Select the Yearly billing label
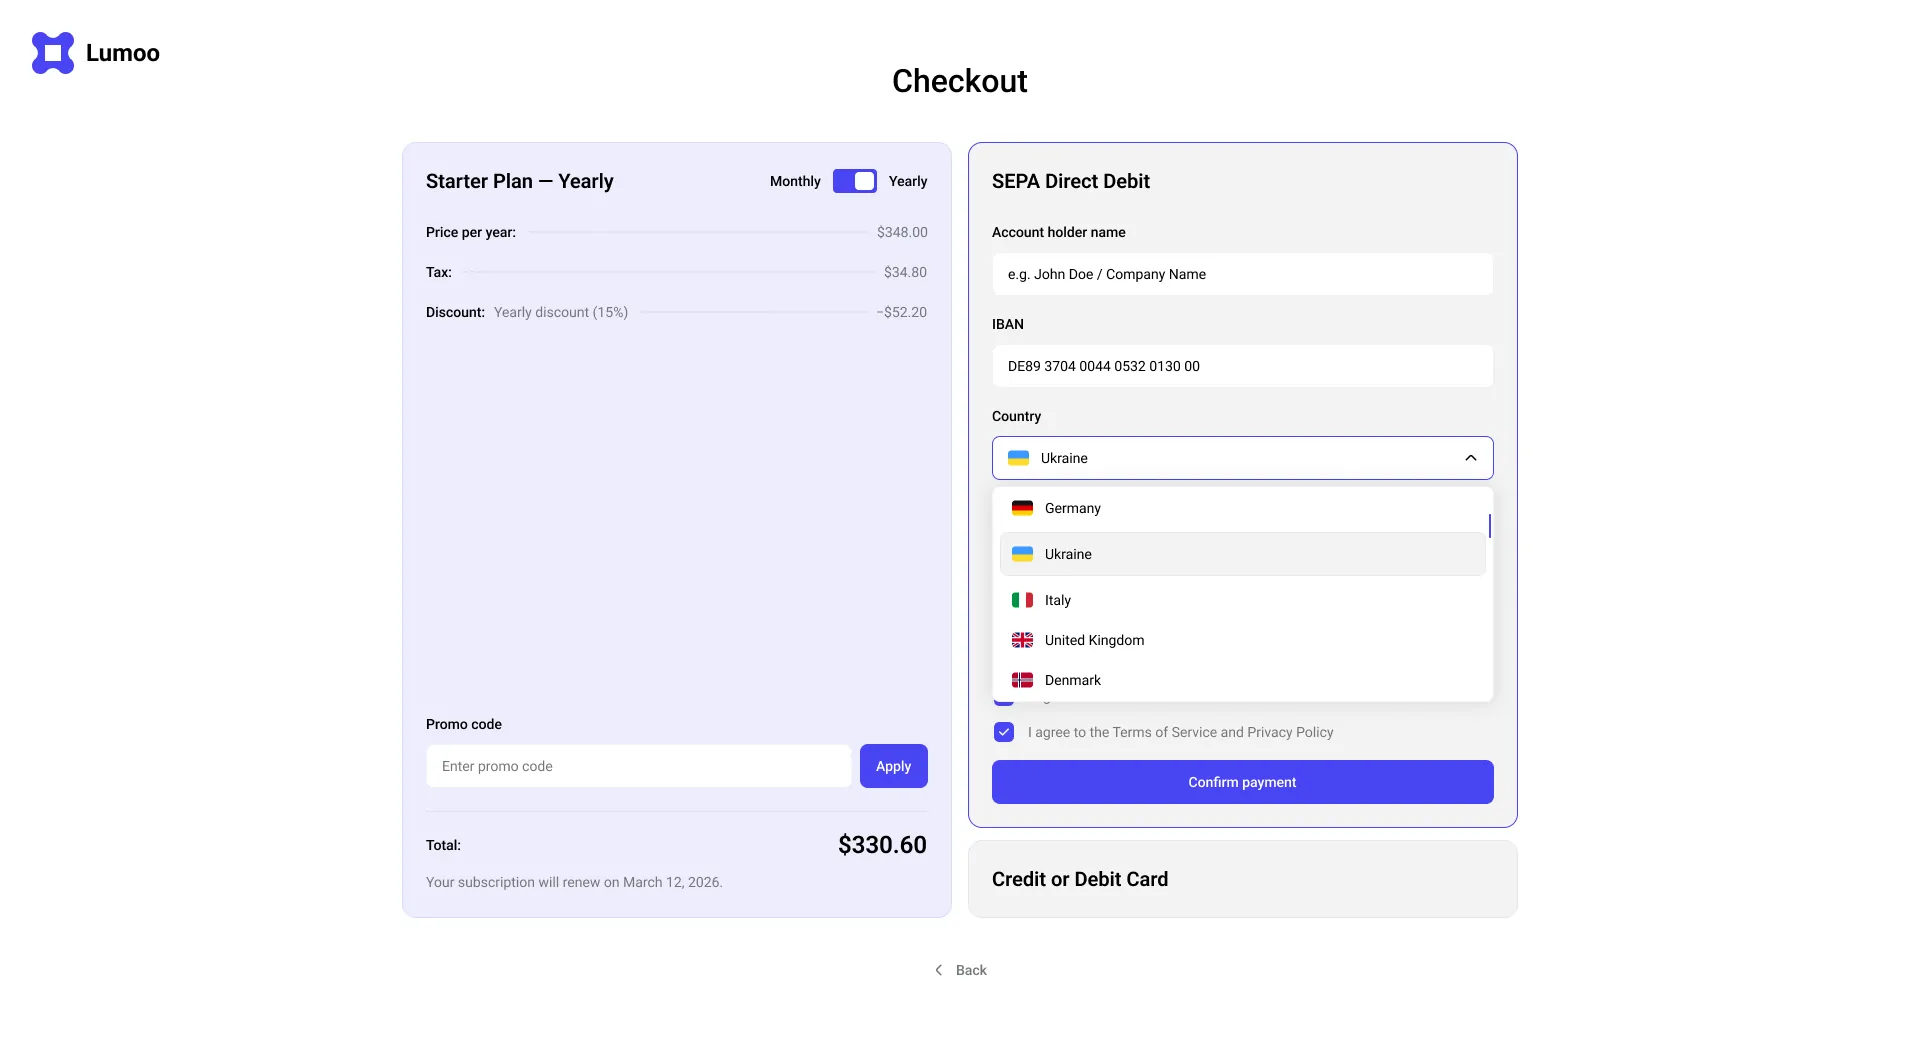1920x1042 pixels. (908, 181)
